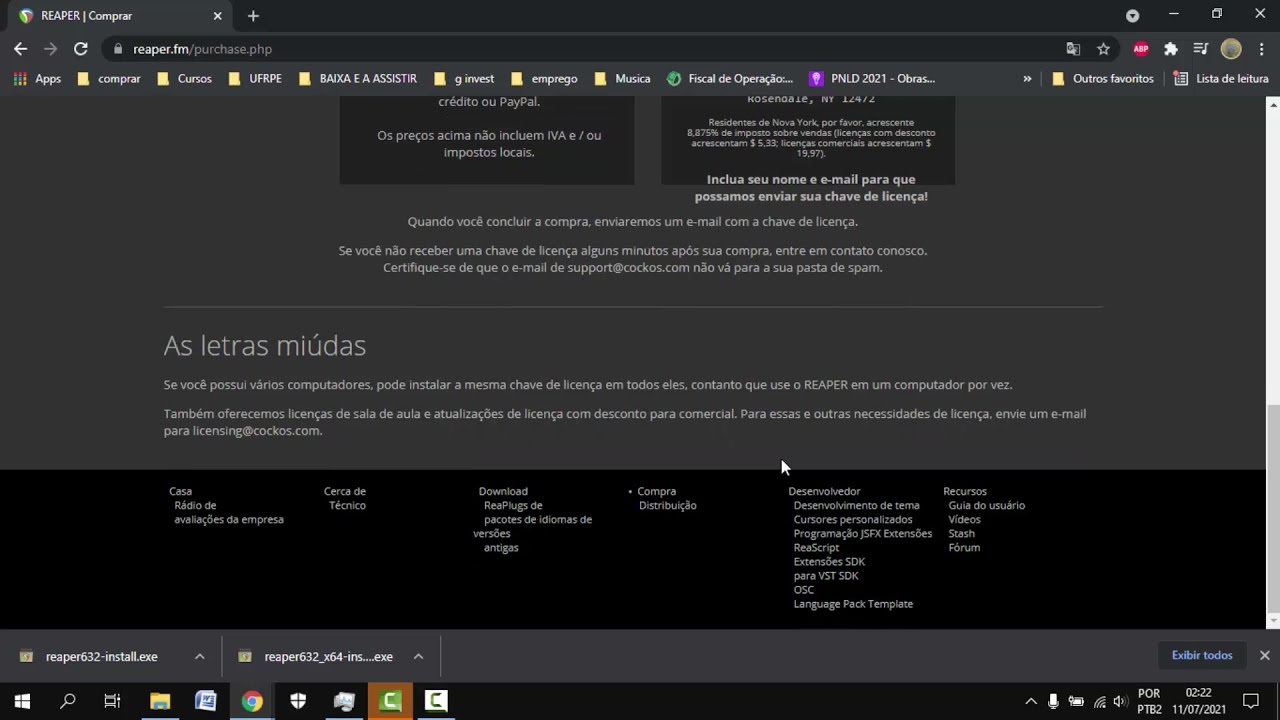Open the Google Translate page icon

tap(1073, 48)
